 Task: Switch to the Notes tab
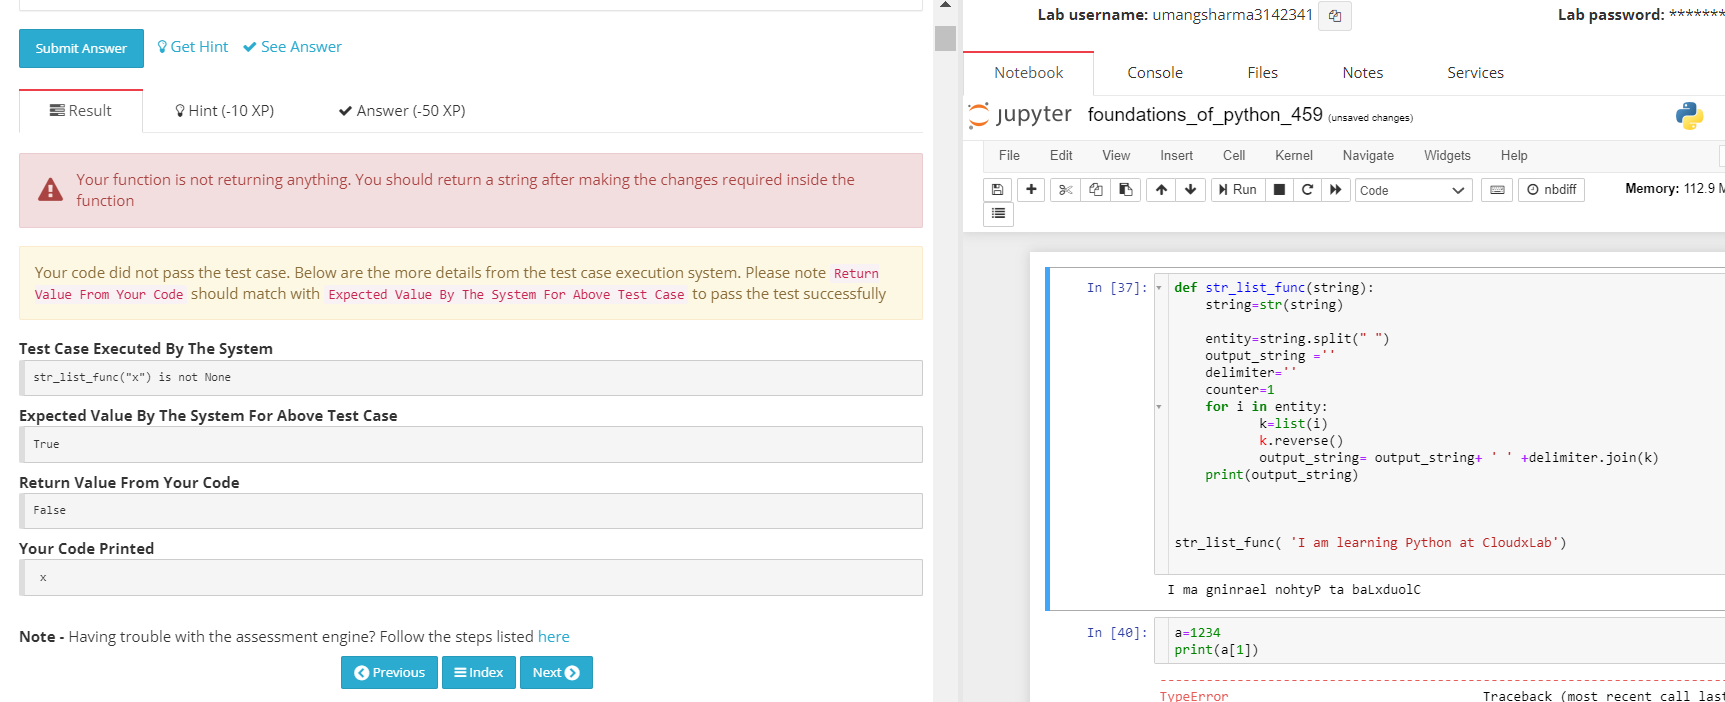(x=1362, y=73)
